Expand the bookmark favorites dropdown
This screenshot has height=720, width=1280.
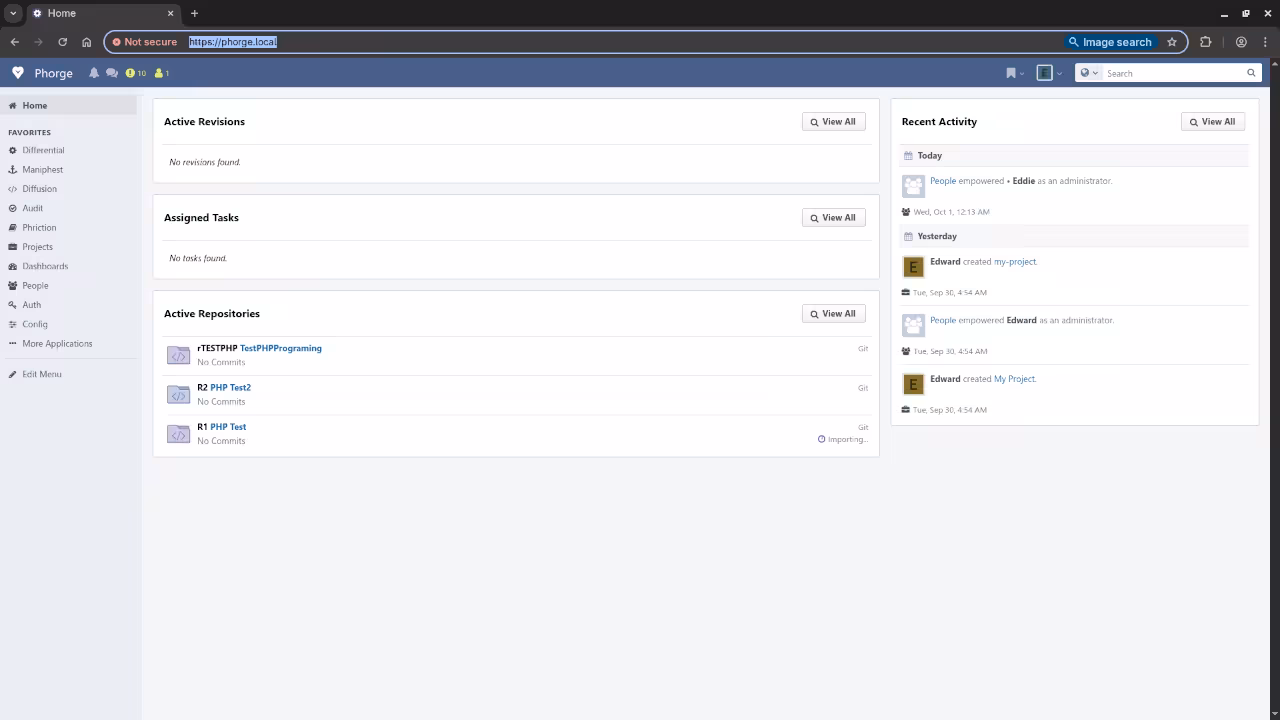pos(1015,73)
